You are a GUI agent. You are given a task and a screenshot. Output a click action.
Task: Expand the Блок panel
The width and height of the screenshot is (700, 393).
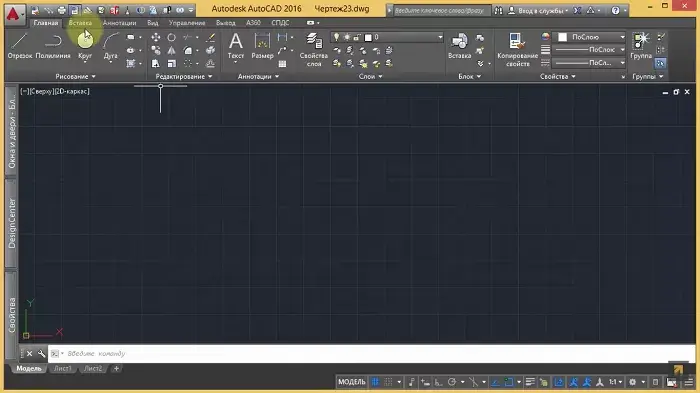(469, 76)
